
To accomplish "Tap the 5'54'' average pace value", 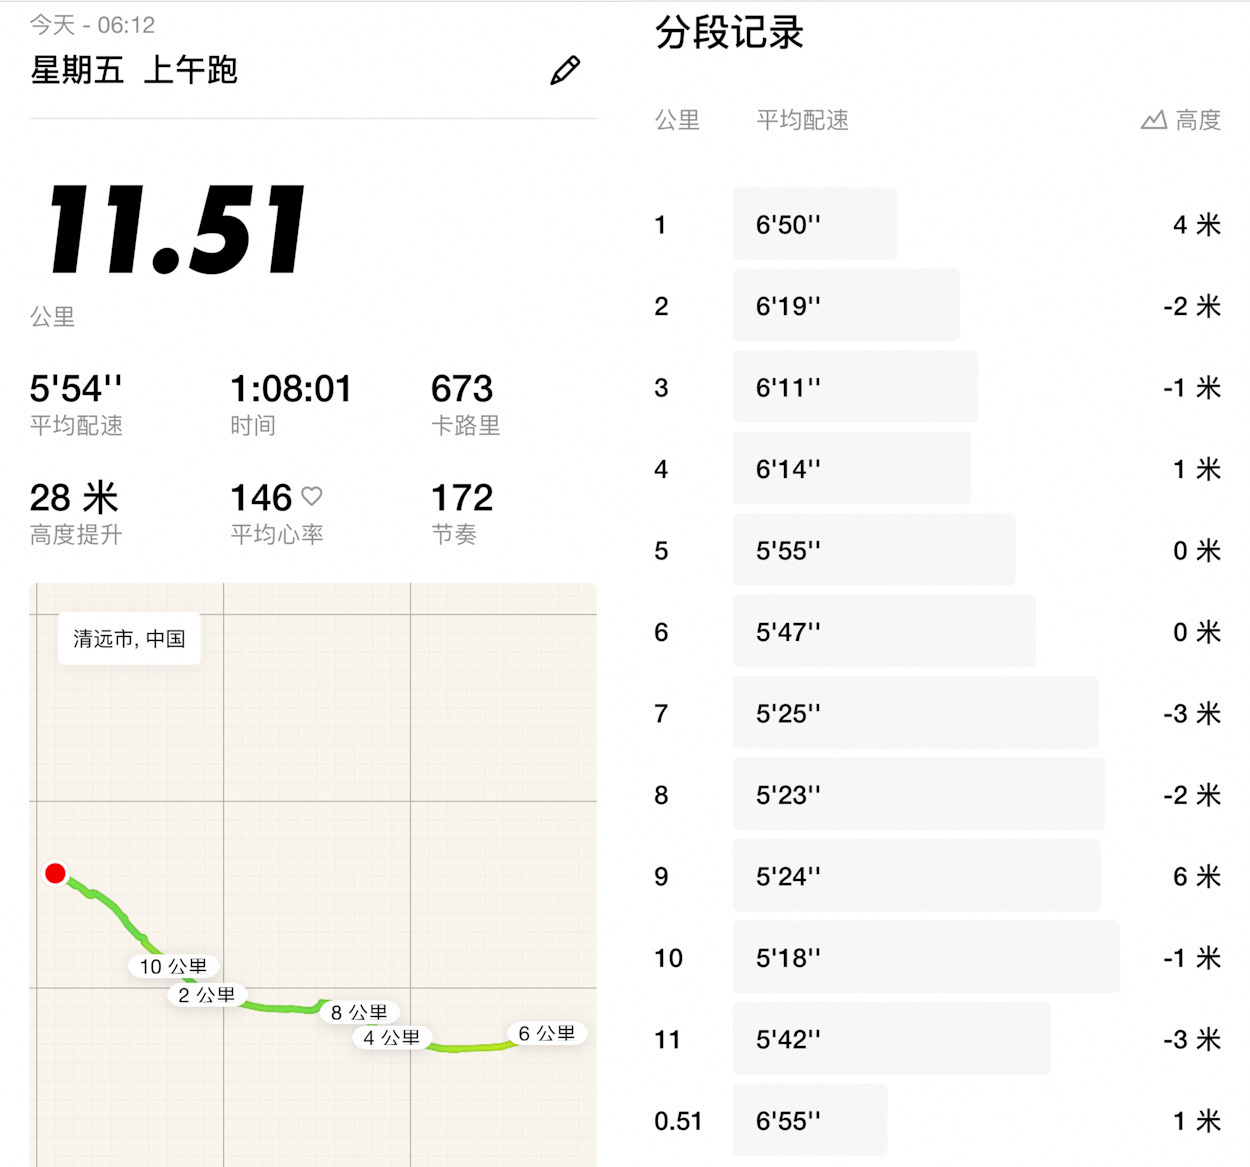I will coord(76,388).
